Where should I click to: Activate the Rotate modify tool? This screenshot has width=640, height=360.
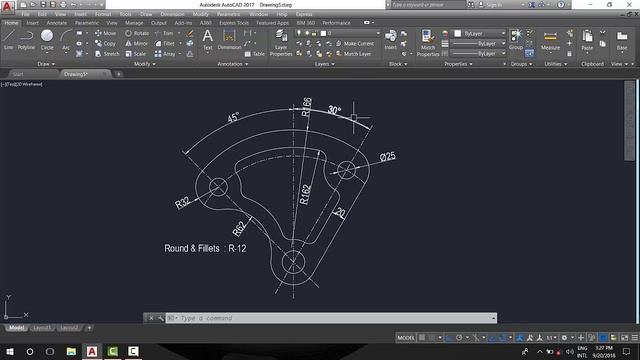point(137,33)
